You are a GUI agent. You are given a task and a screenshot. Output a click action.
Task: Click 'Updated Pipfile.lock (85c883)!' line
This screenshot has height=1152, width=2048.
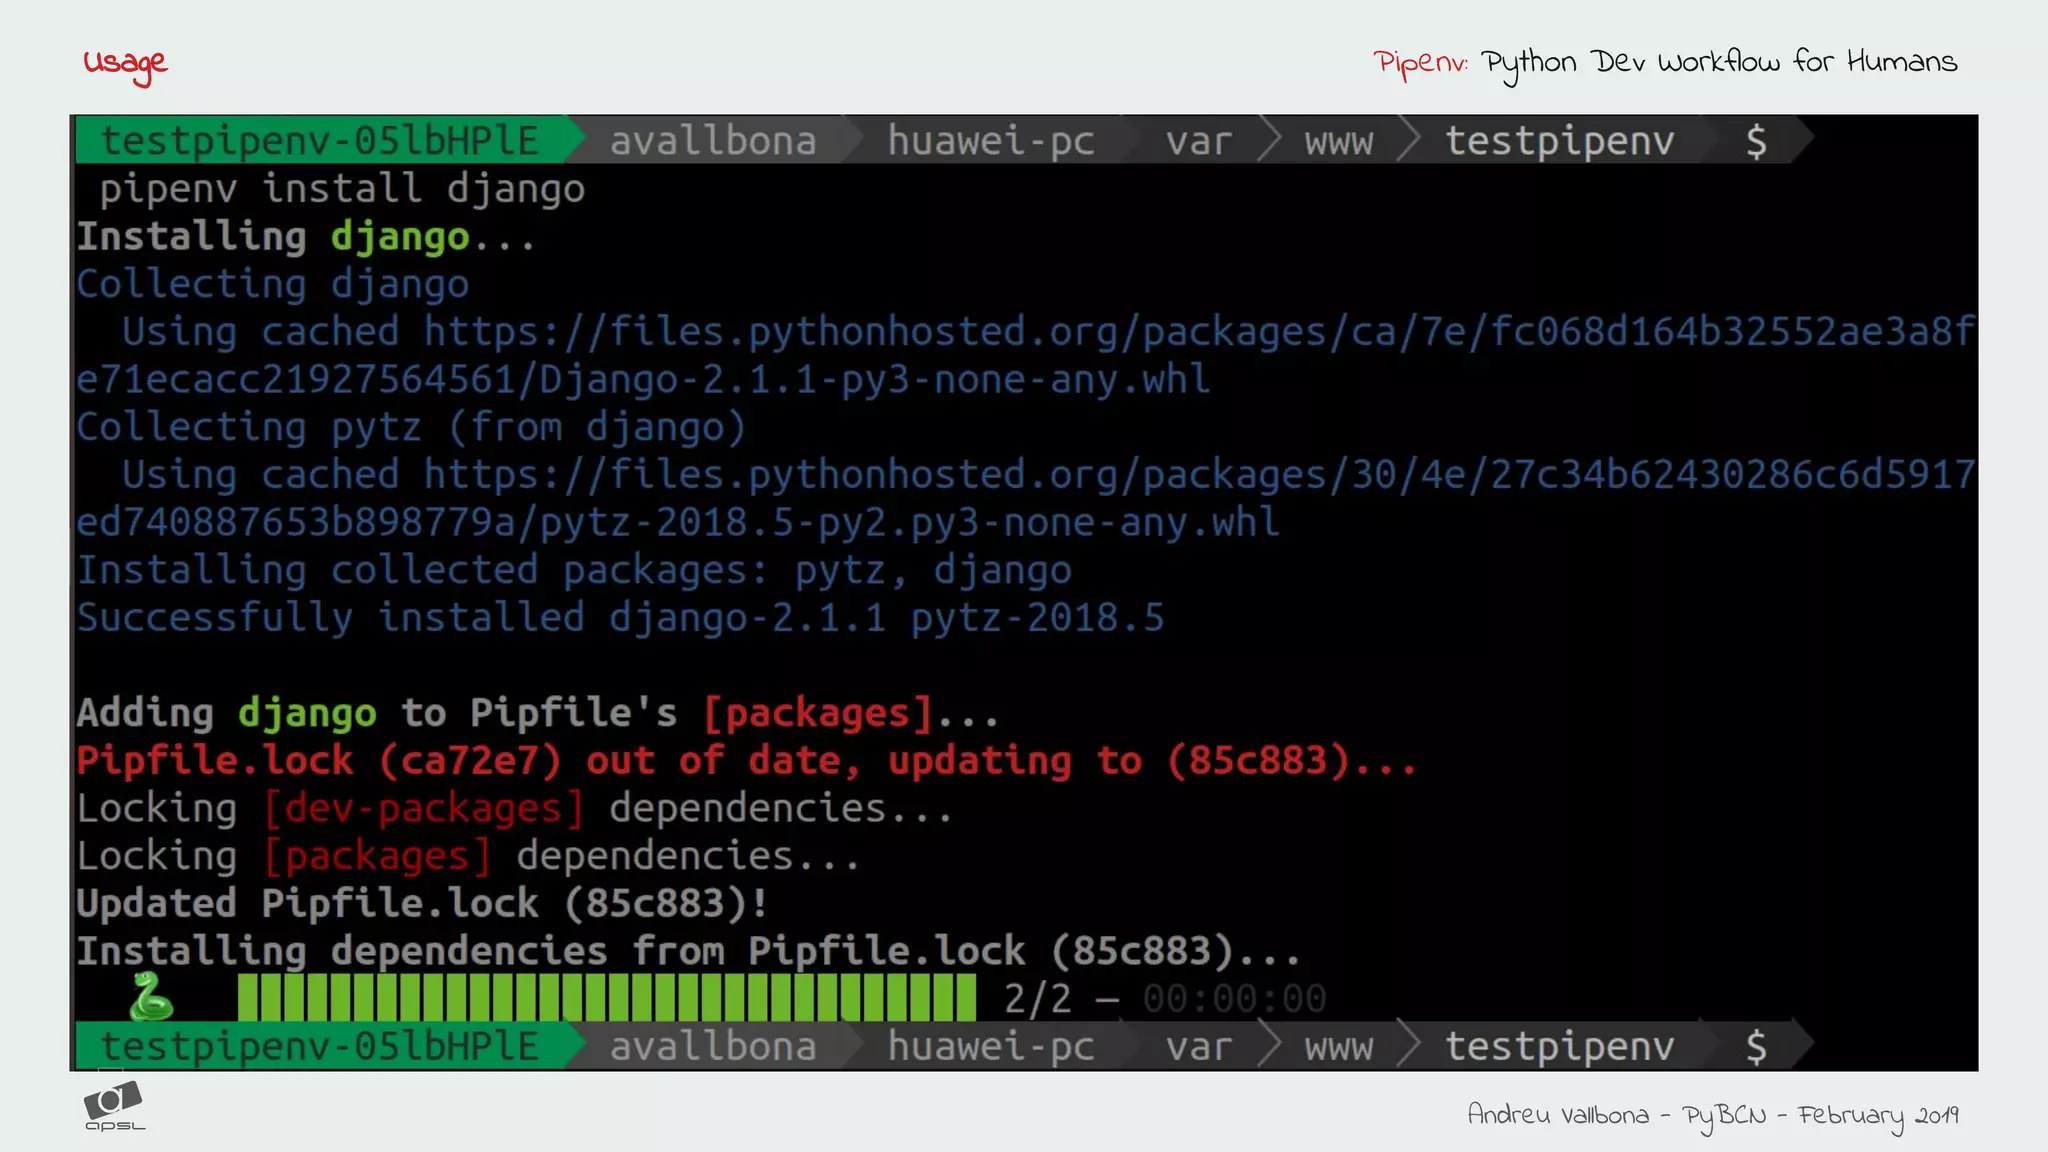point(422,904)
